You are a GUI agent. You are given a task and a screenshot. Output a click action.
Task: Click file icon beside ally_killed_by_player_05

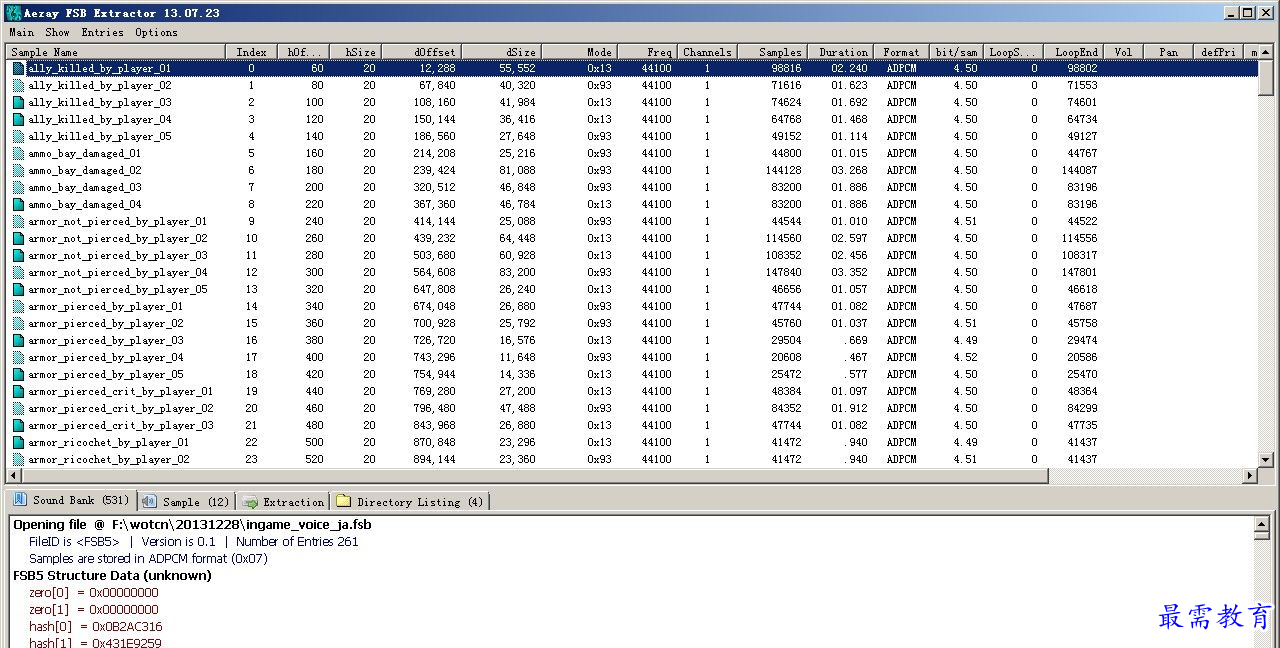pos(18,136)
